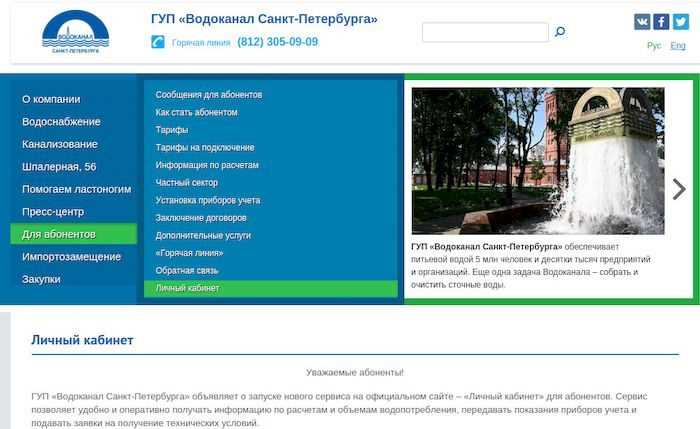Image resolution: width=700 pixels, height=429 pixels.
Task: Open the Водоснабжение menu
Action: [x=61, y=121]
